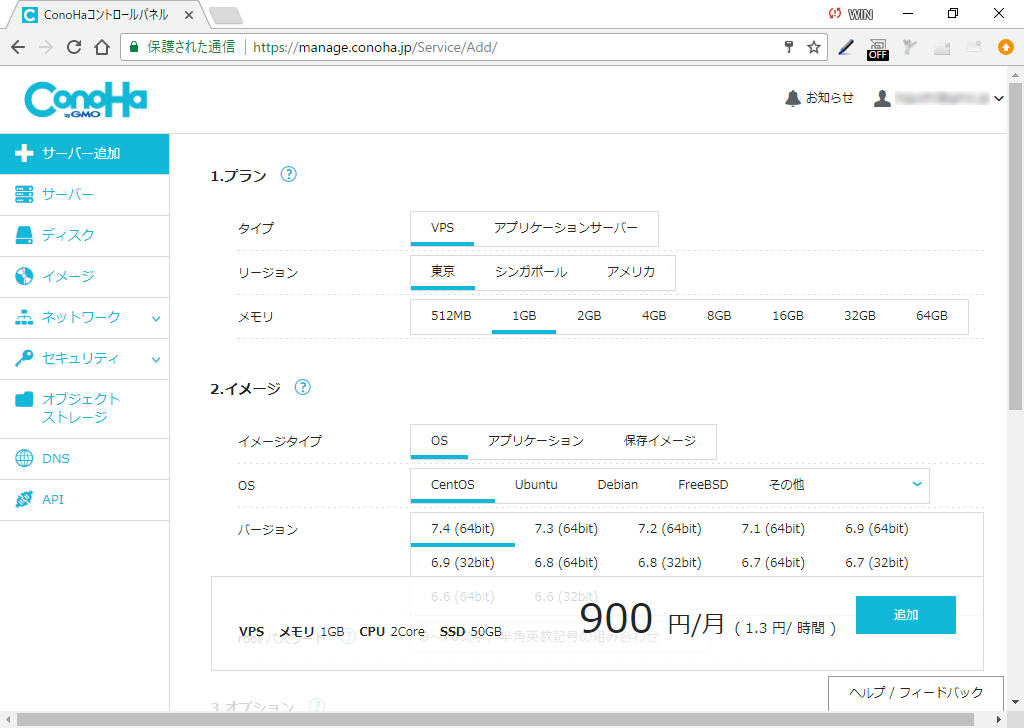Screen dimensions: 1024x728
Task: Click the browser home icon
Action: point(102,47)
